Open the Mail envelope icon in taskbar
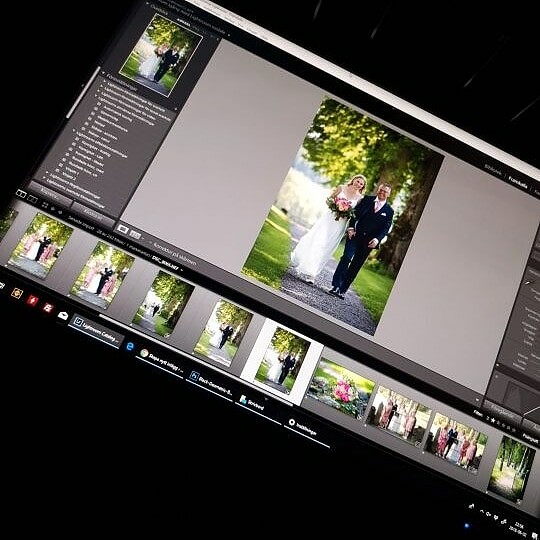Image resolution: width=540 pixels, height=540 pixels. point(63,315)
